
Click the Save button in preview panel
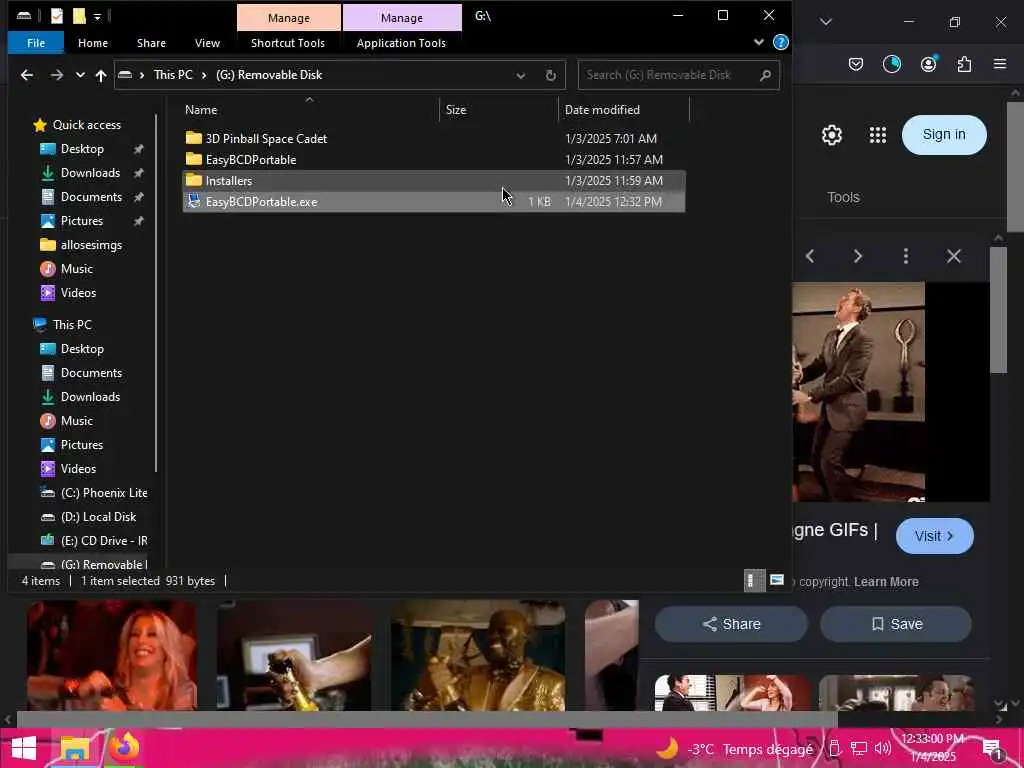[x=896, y=624]
